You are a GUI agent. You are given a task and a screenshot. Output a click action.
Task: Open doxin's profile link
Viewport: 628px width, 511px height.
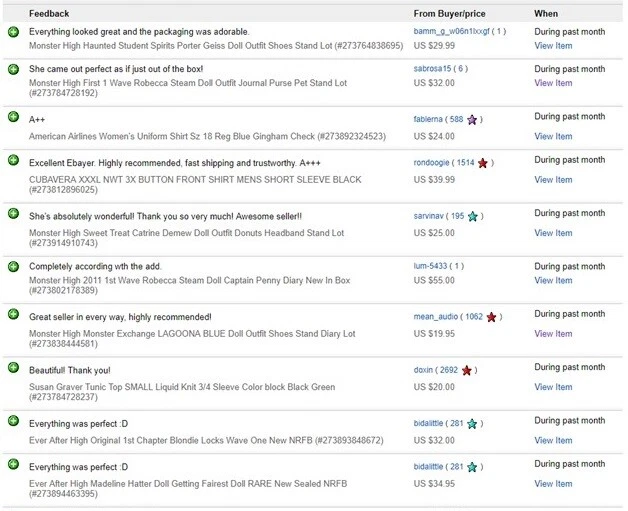pos(424,370)
